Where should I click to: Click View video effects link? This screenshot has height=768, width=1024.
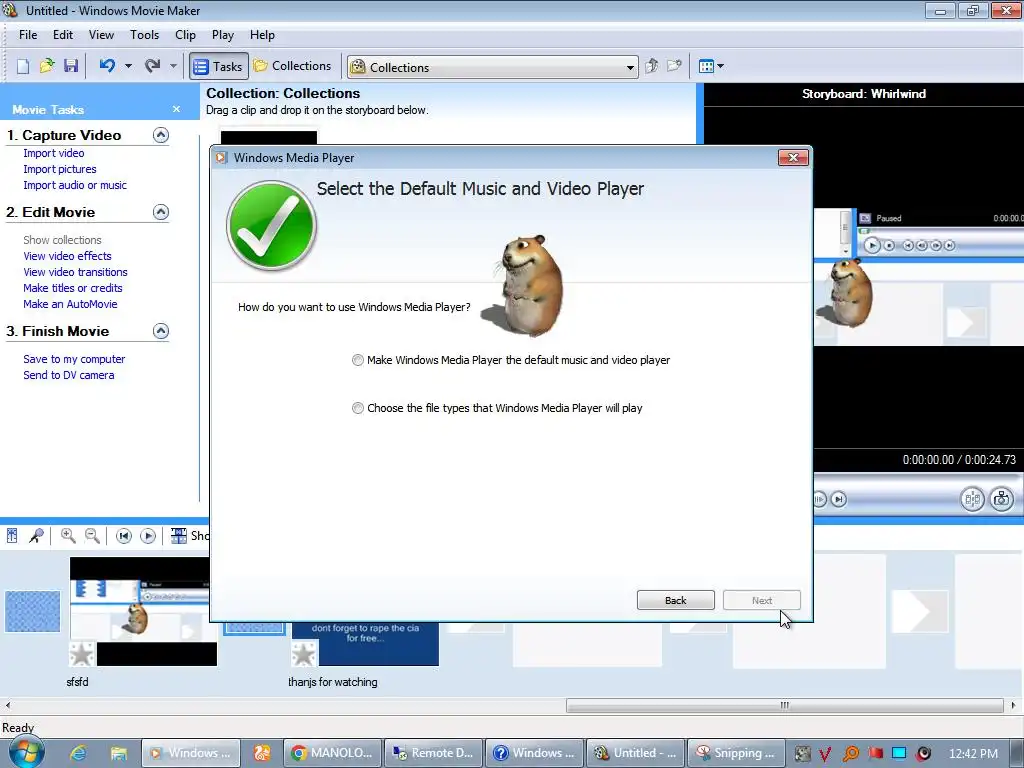[67, 256]
